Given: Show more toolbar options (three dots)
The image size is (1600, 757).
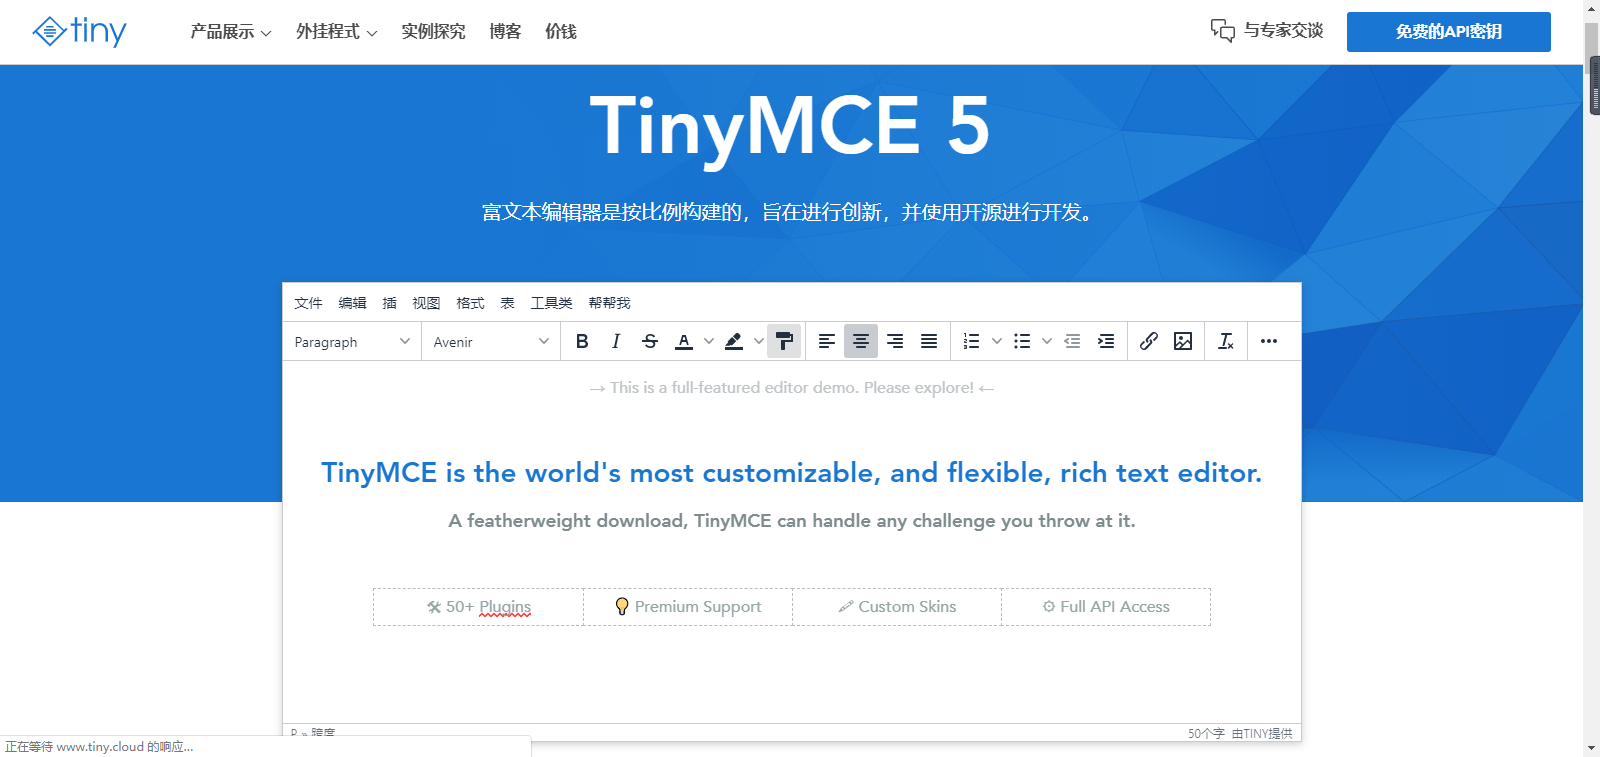Looking at the screenshot, I should (x=1269, y=341).
